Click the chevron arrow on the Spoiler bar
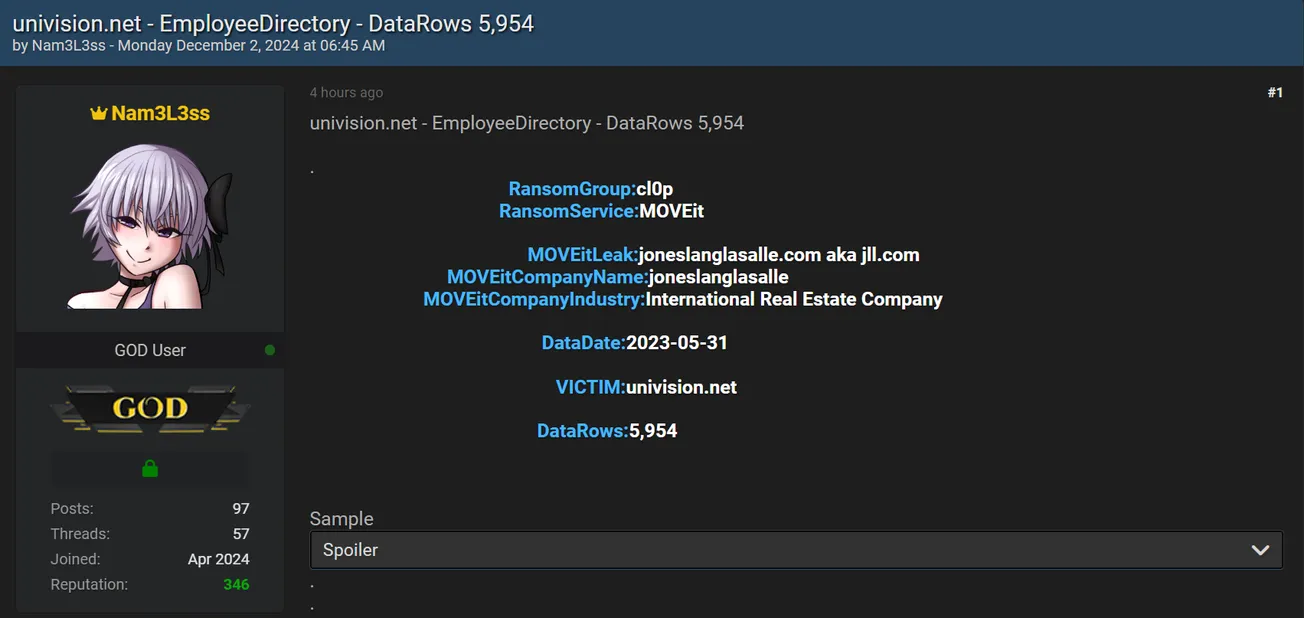This screenshot has height=618, width=1304. (1261, 549)
